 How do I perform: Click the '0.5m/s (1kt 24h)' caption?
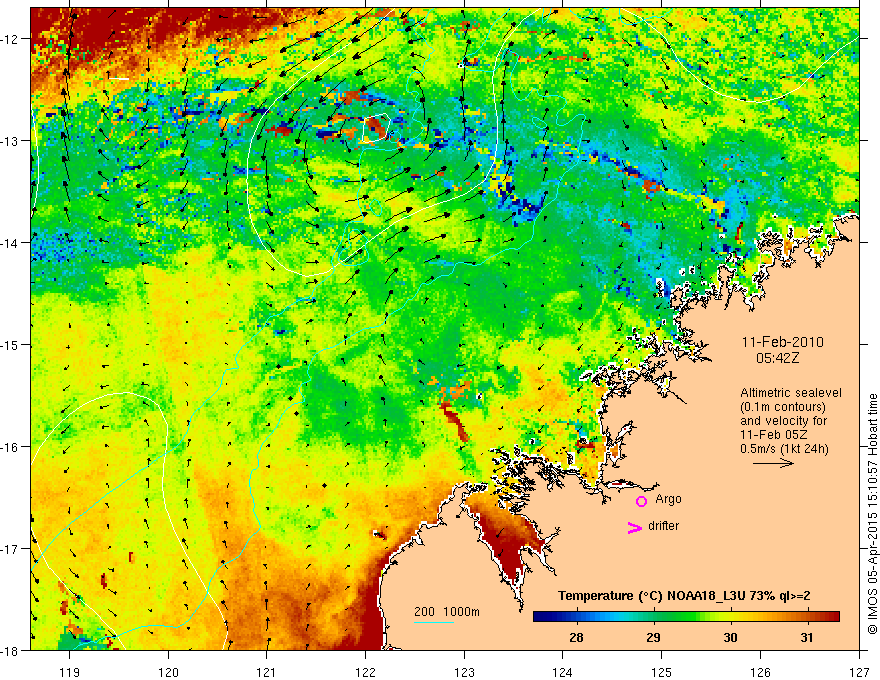click(x=784, y=449)
